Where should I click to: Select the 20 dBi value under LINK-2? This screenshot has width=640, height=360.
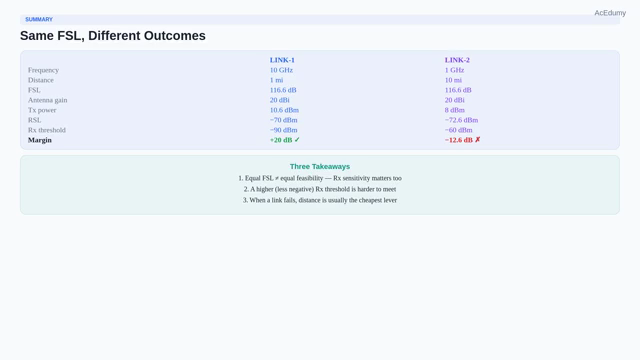(455, 100)
